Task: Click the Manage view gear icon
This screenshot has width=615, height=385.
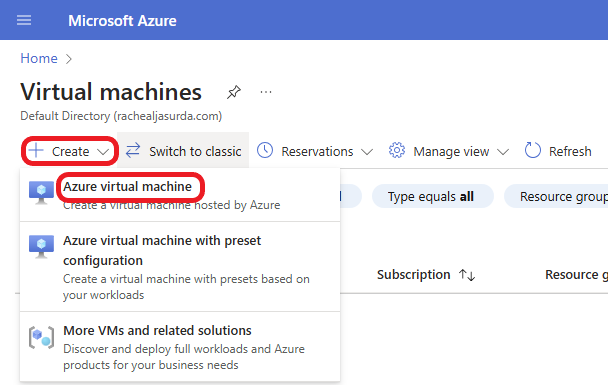Action: click(397, 151)
